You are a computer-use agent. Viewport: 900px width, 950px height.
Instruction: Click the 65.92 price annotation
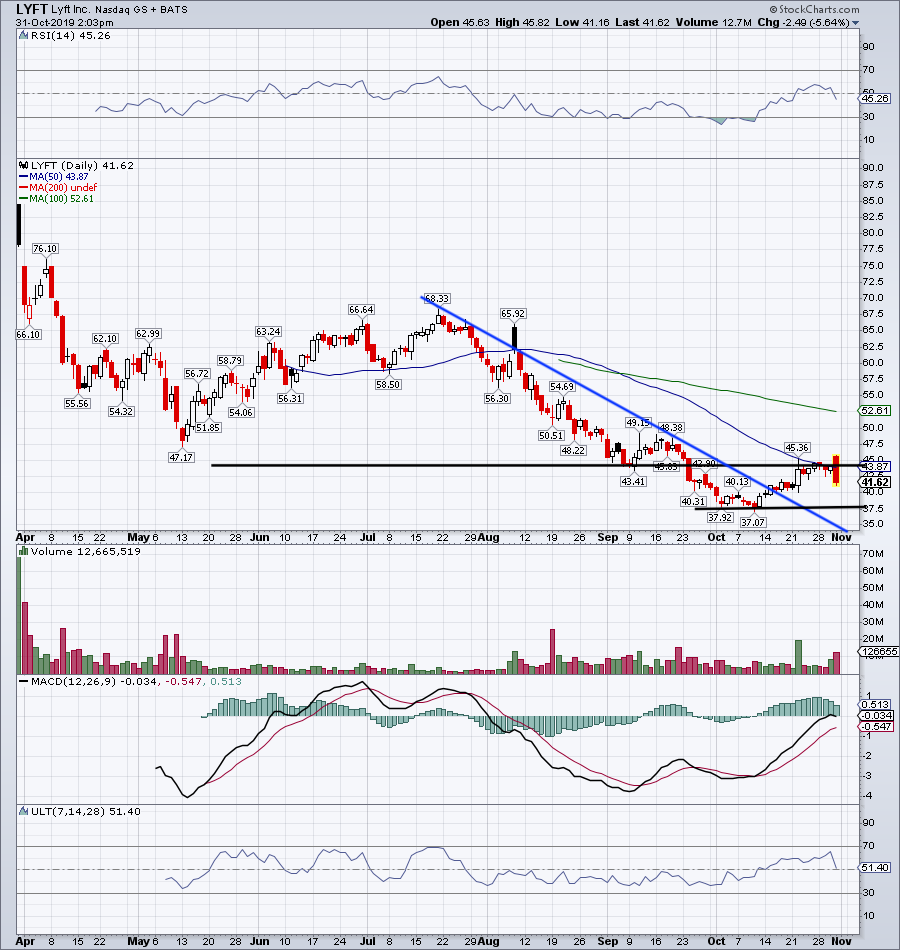(x=513, y=314)
